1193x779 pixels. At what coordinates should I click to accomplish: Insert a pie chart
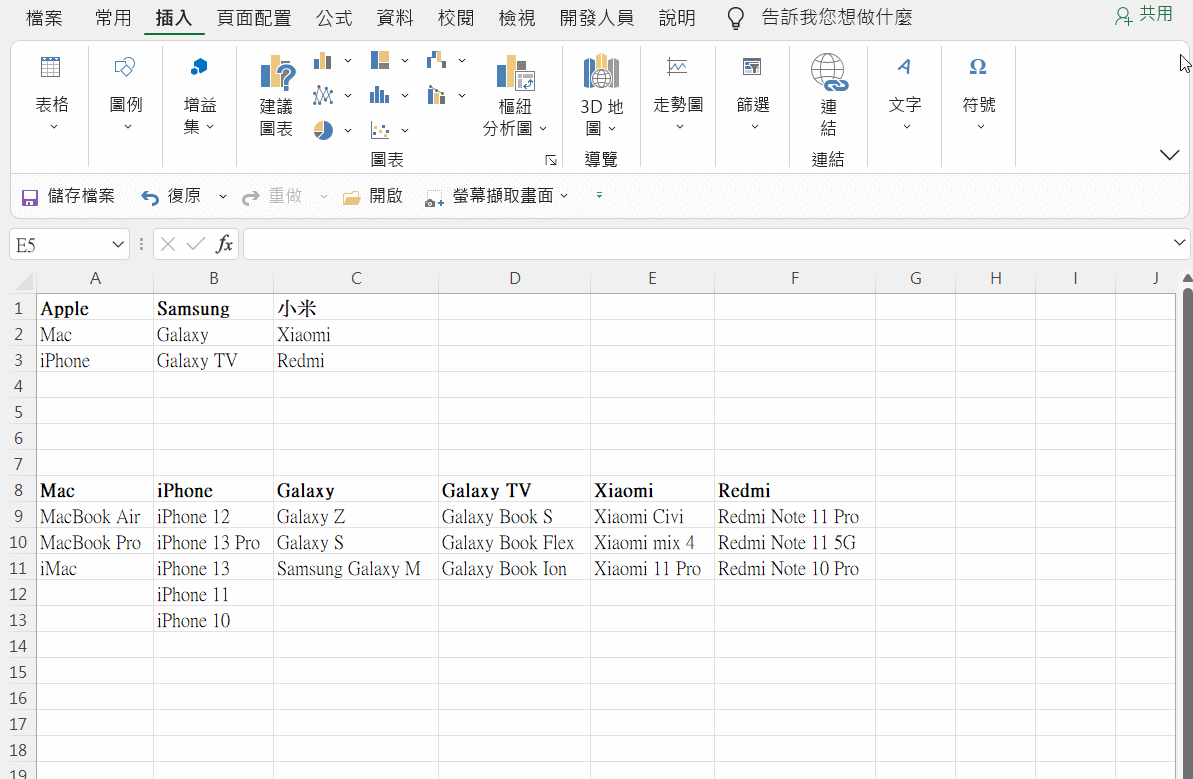323,130
